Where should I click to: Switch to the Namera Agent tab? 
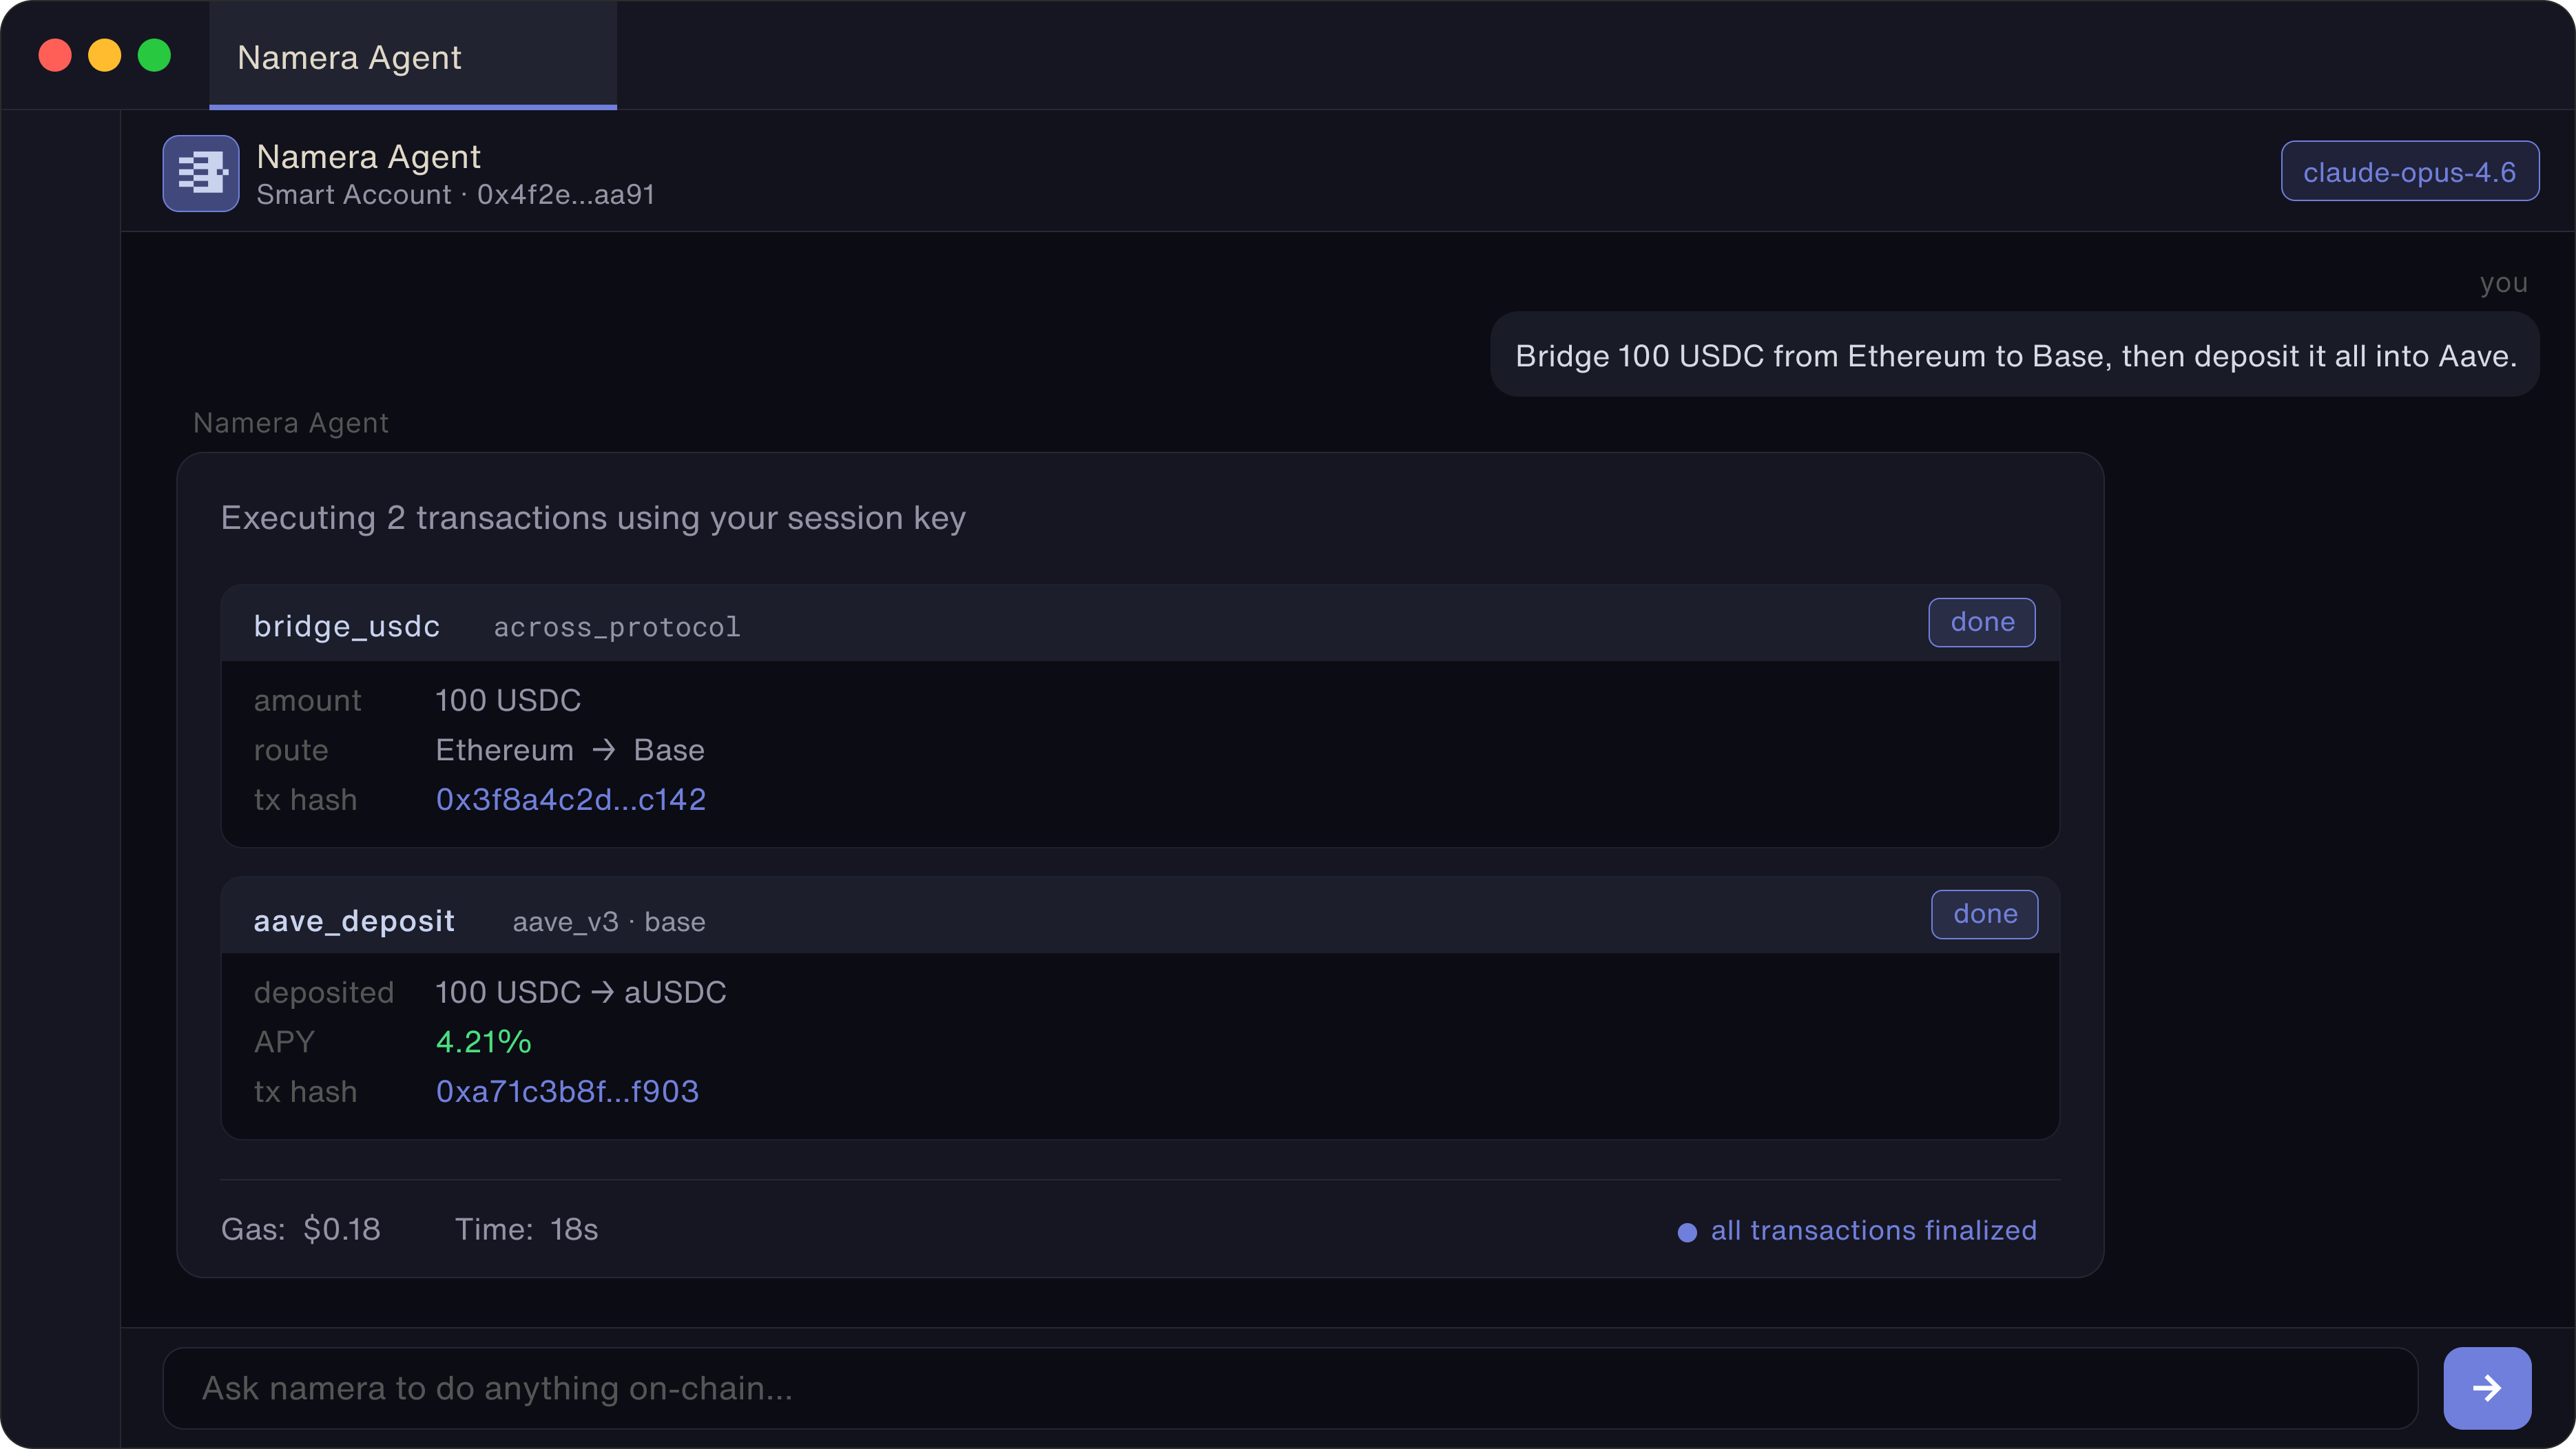pyautogui.click(x=412, y=57)
